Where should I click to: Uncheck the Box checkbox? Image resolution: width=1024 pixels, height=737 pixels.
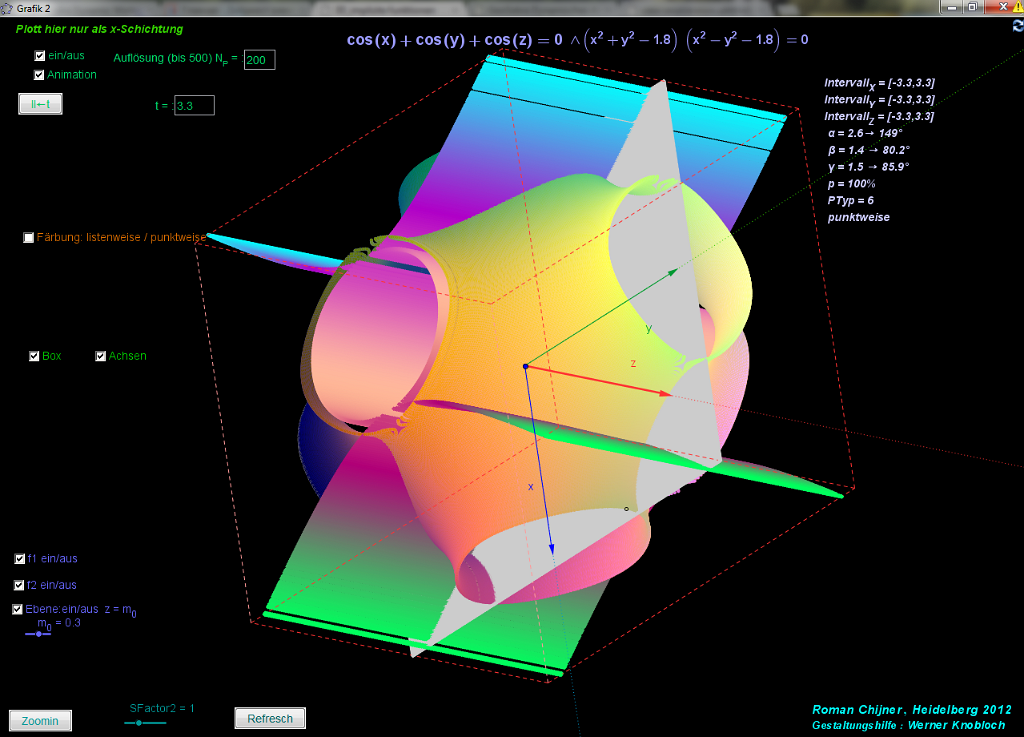click(x=35, y=356)
